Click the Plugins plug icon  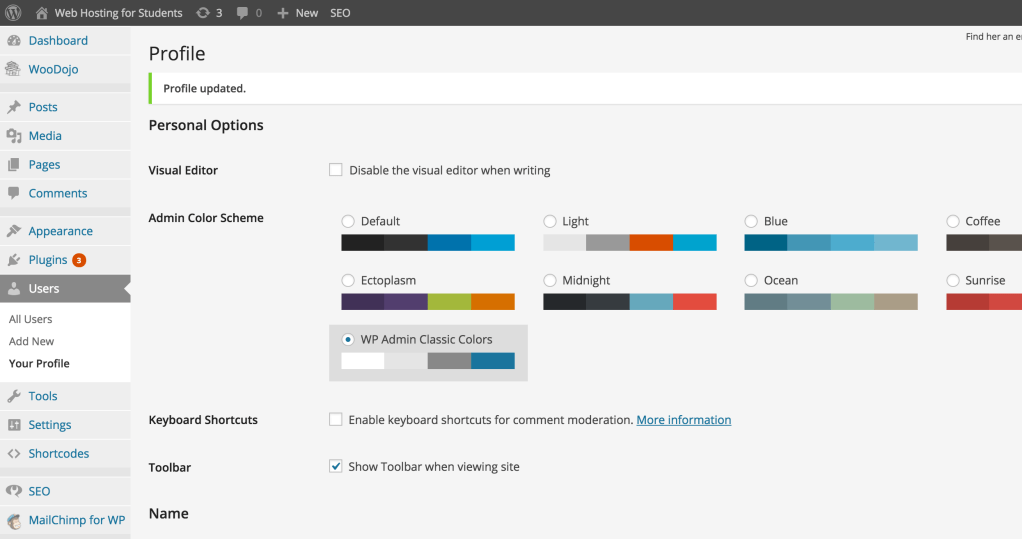pos(14,259)
